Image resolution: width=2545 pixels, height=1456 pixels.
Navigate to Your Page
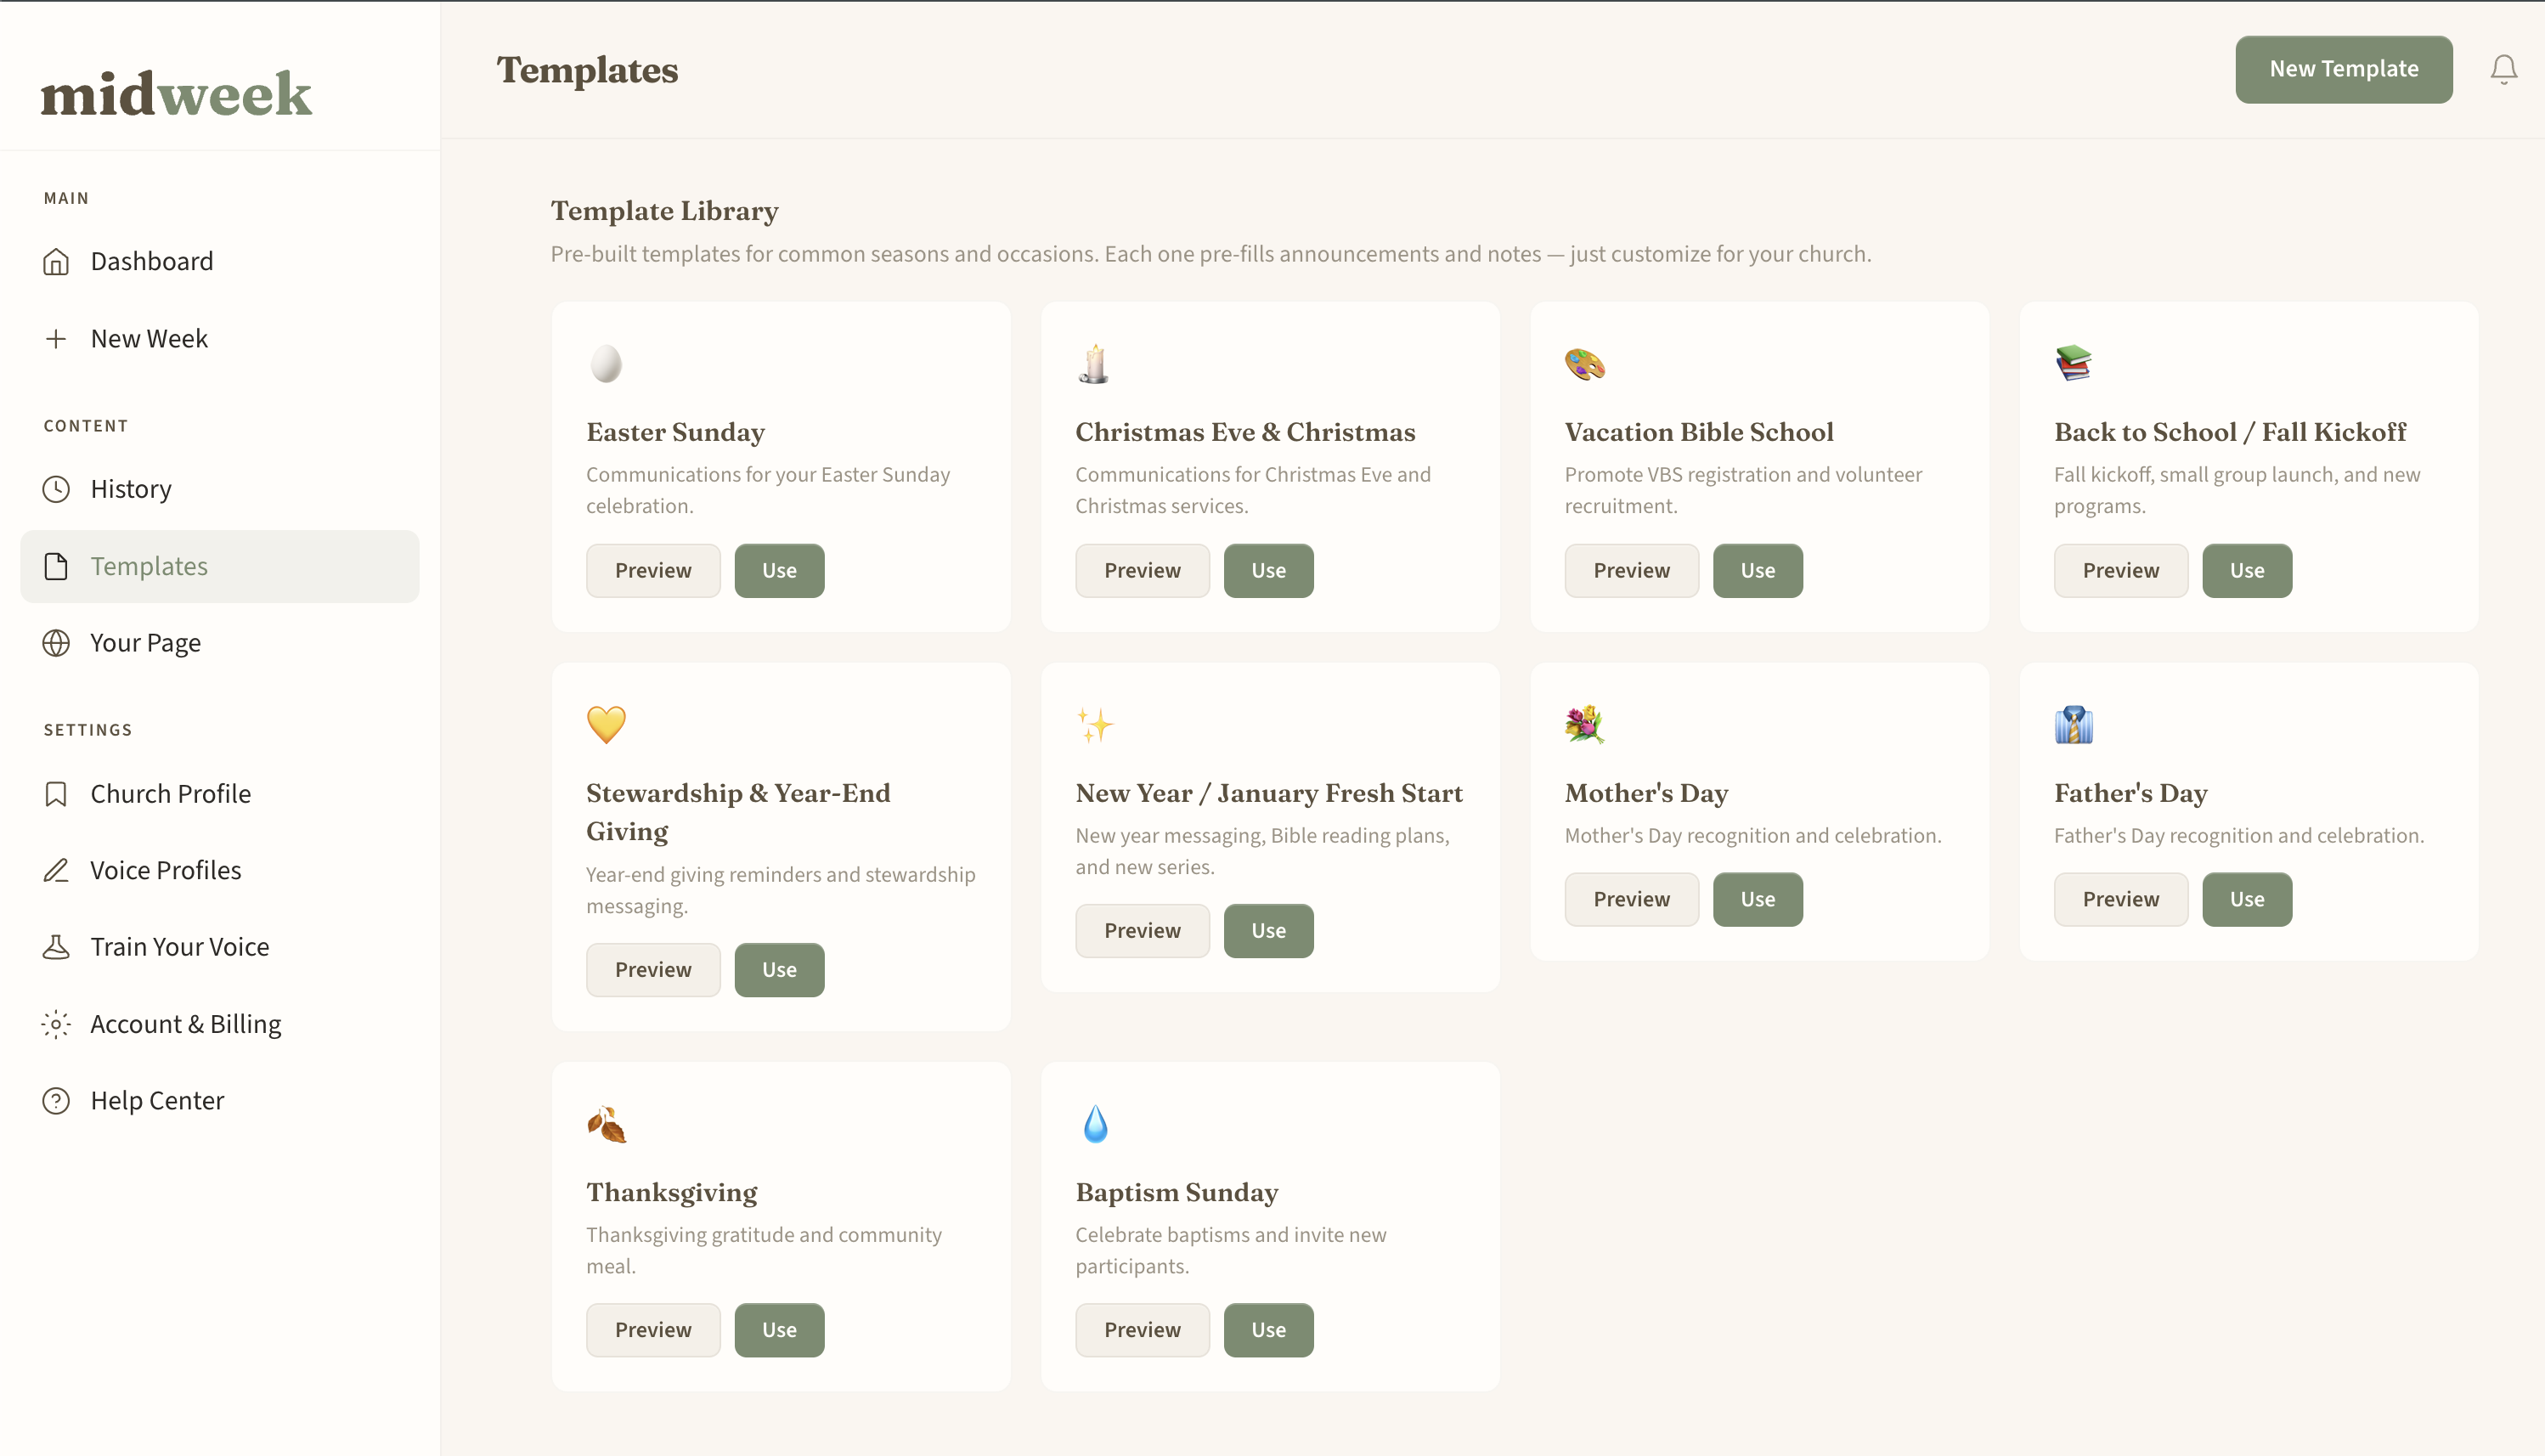tap(220, 643)
